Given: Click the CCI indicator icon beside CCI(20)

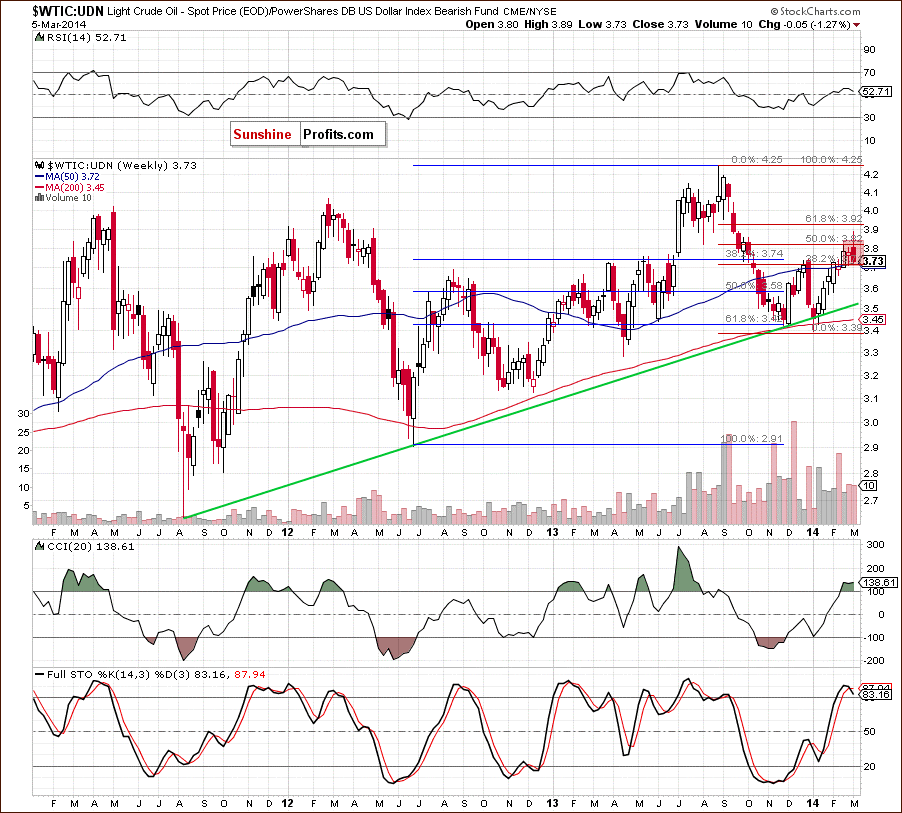Looking at the screenshot, I should pos(39,546).
